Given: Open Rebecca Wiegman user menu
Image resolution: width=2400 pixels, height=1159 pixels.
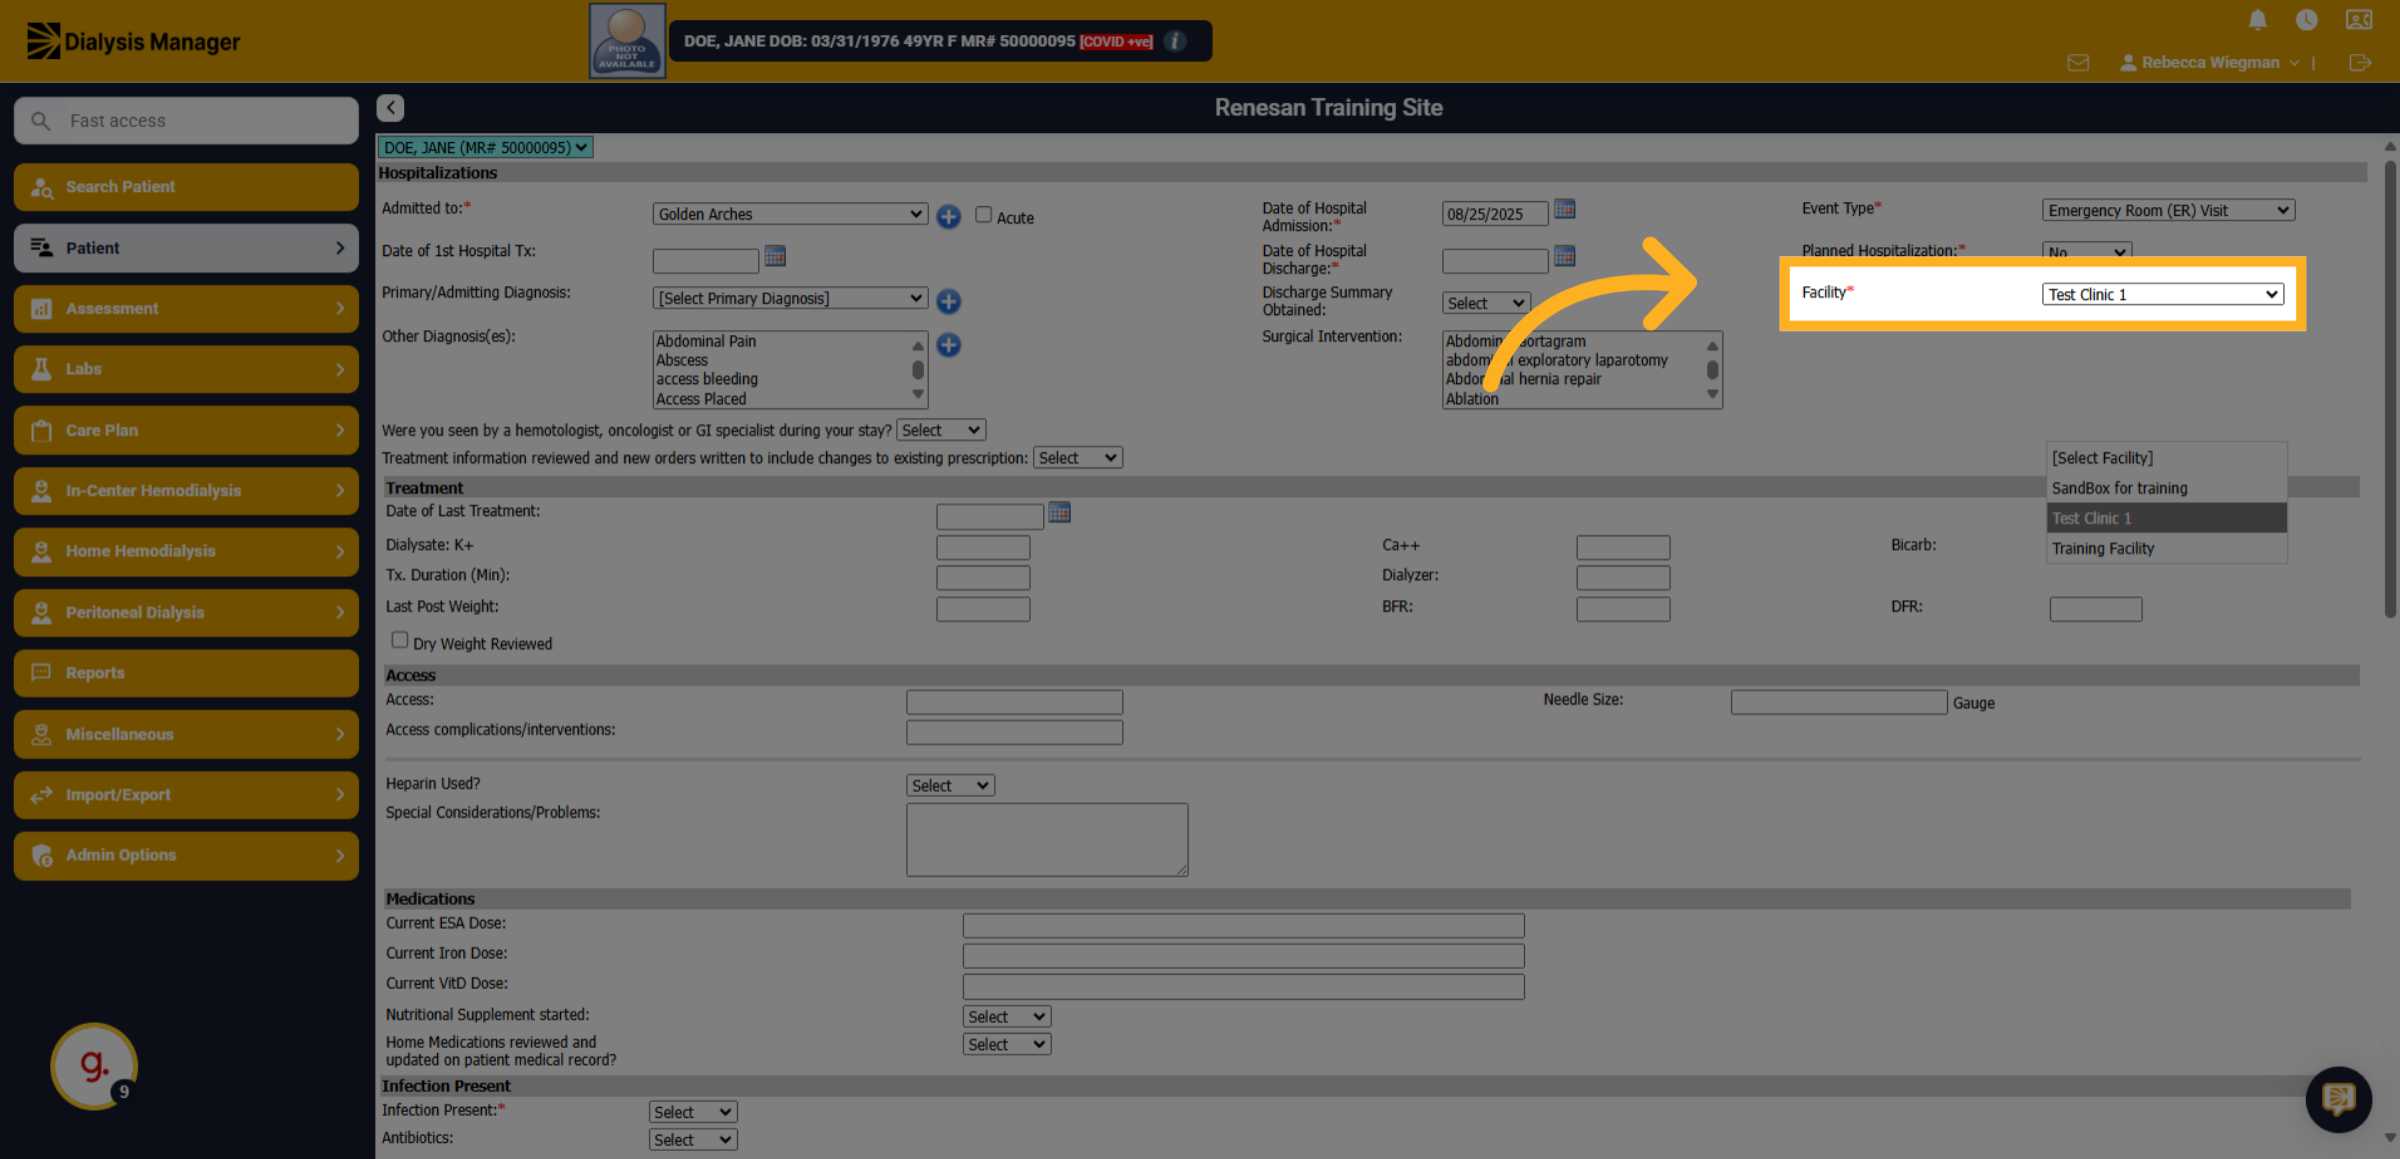Looking at the screenshot, I should (2210, 63).
